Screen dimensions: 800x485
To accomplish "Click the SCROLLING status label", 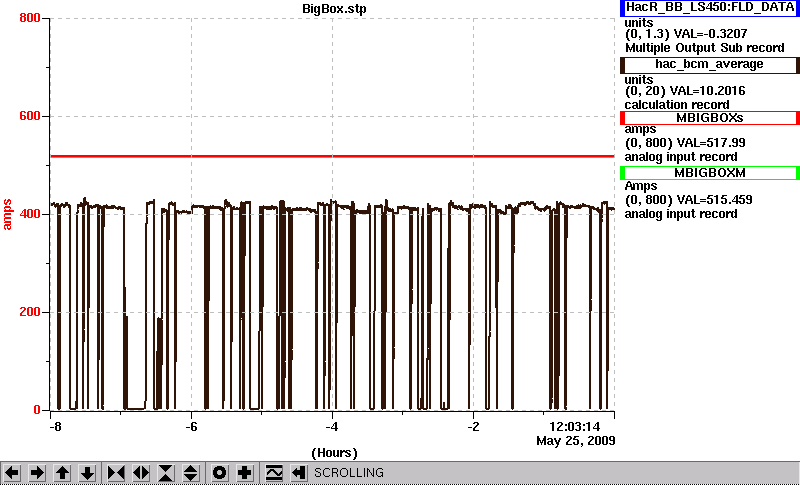I will (x=348, y=473).
